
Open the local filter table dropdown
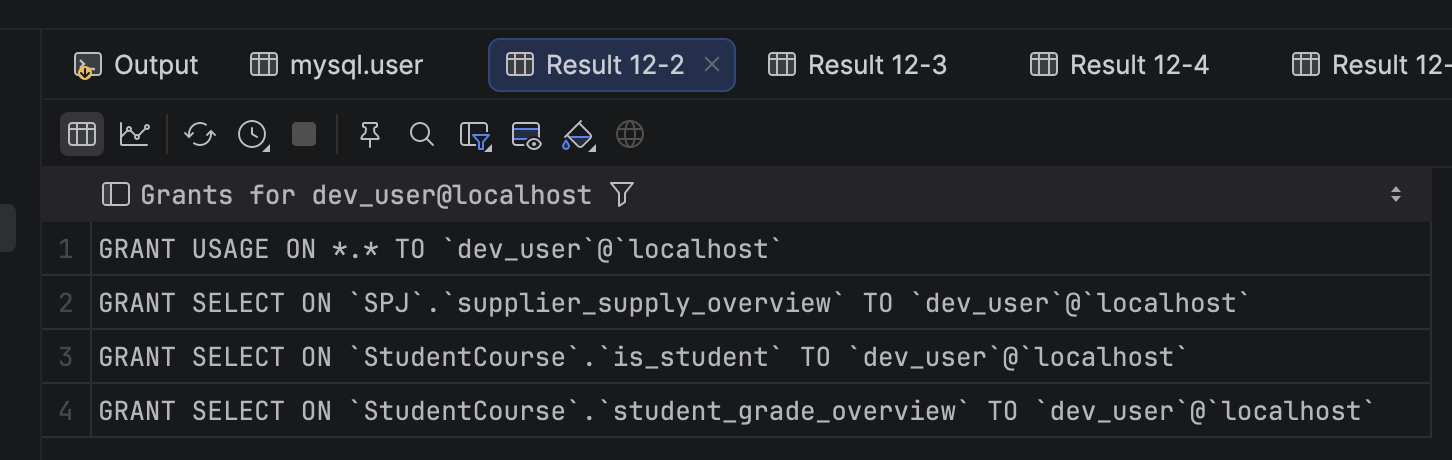475,135
